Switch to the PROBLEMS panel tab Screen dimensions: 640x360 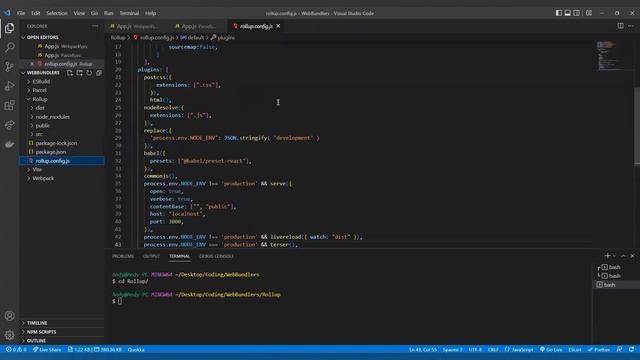123,256
